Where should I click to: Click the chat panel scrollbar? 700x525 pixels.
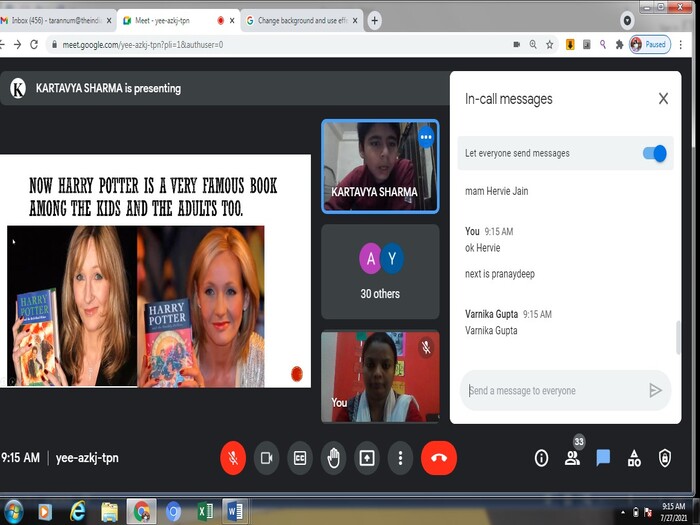tap(678, 337)
